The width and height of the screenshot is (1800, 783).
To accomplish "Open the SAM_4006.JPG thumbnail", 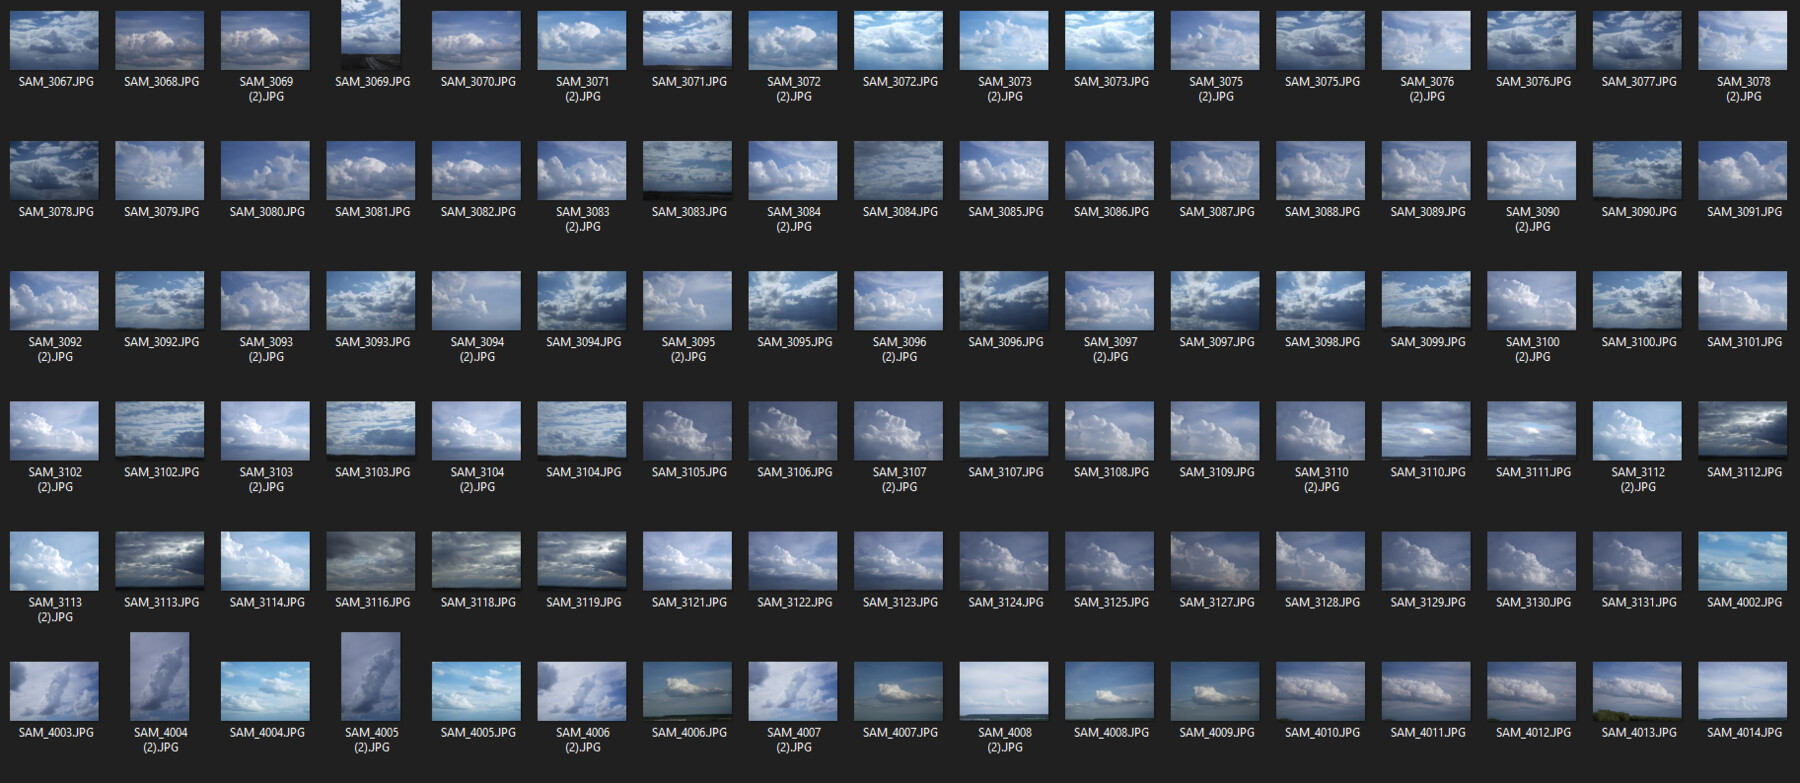I will (688, 691).
